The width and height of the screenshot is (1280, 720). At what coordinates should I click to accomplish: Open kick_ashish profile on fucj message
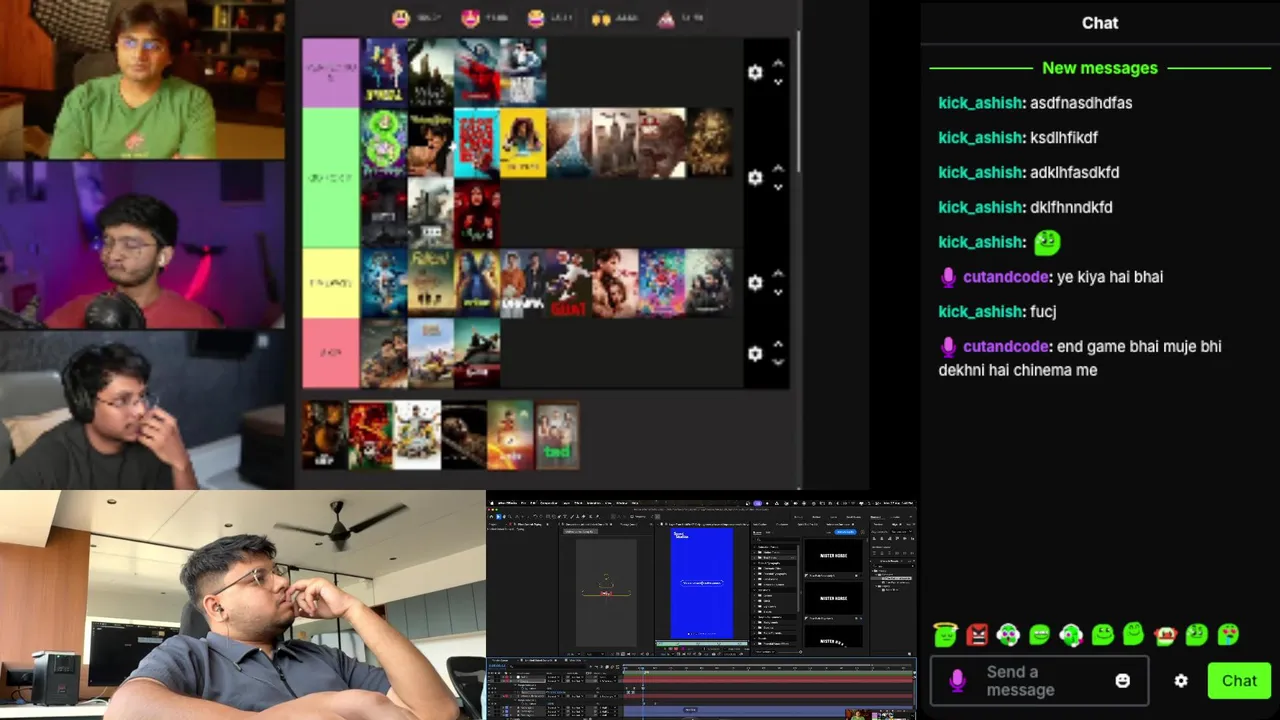[x=981, y=312]
